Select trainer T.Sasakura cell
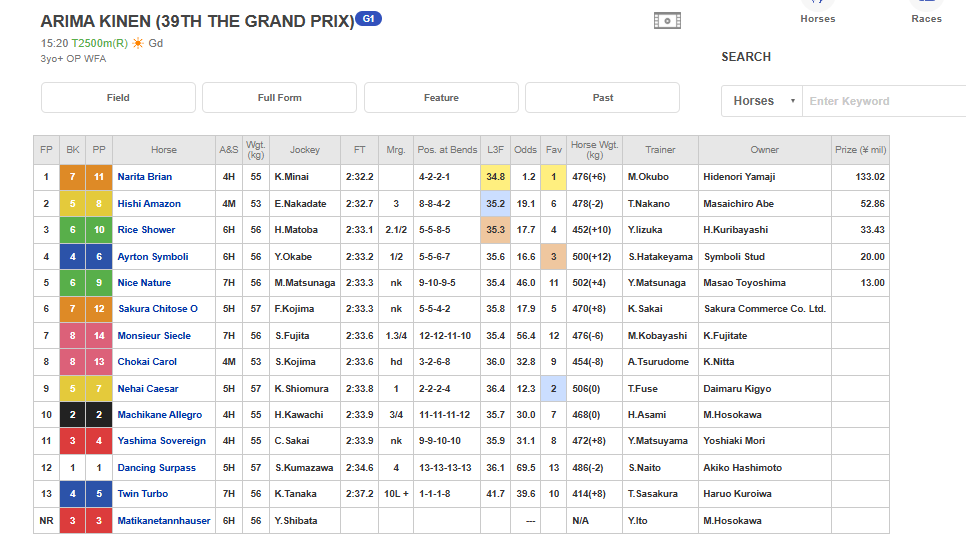This screenshot has height=537, width=966. point(660,494)
